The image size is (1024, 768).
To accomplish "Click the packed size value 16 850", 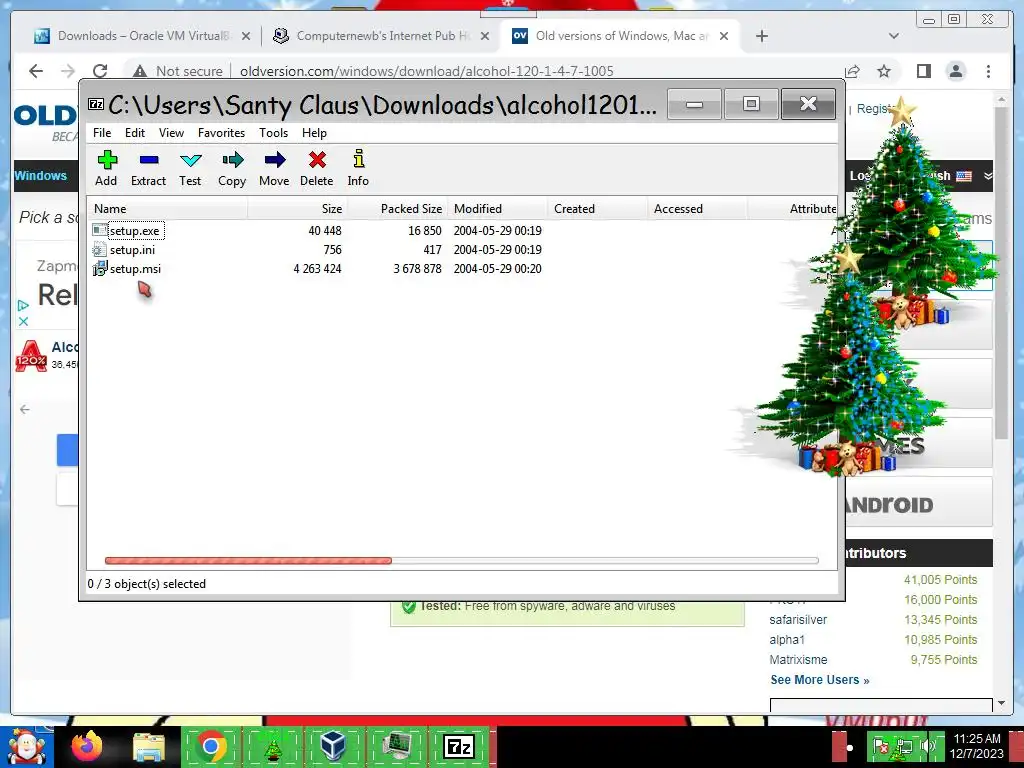I will coord(424,231).
